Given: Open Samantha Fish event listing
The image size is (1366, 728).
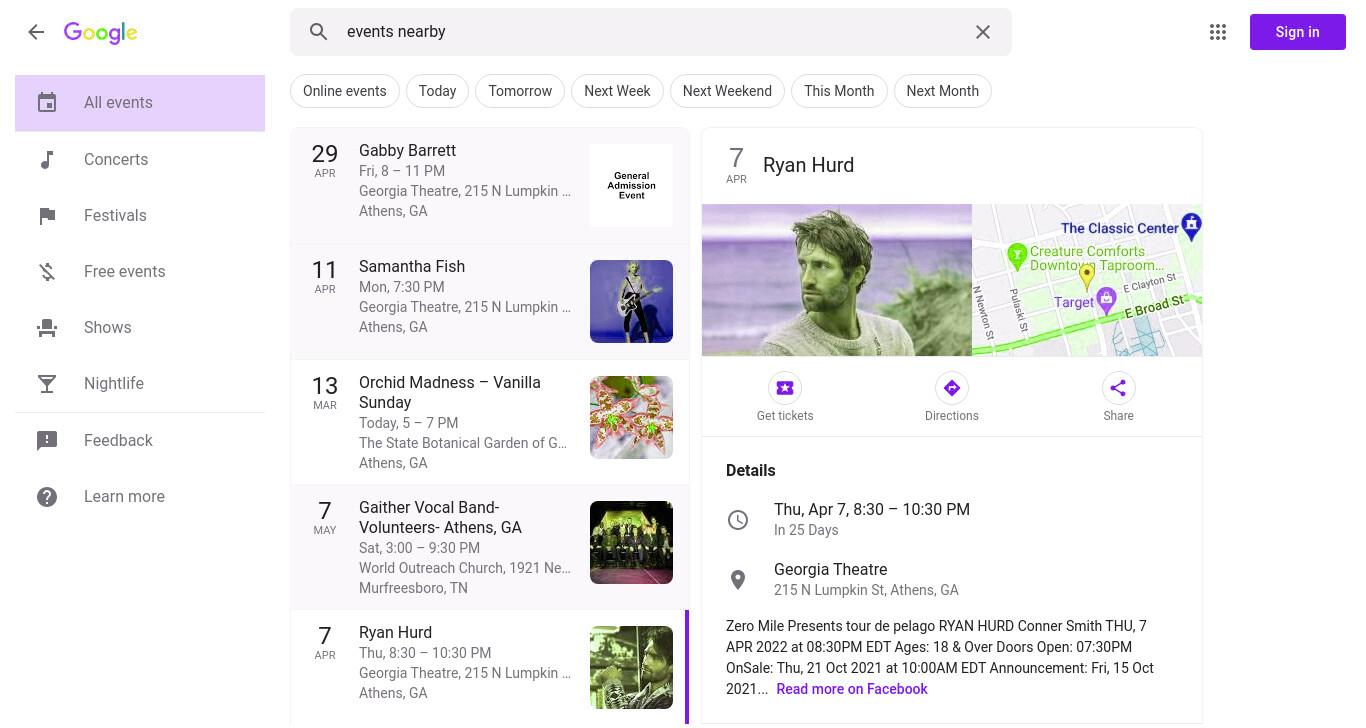Looking at the screenshot, I should (x=490, y=302).
